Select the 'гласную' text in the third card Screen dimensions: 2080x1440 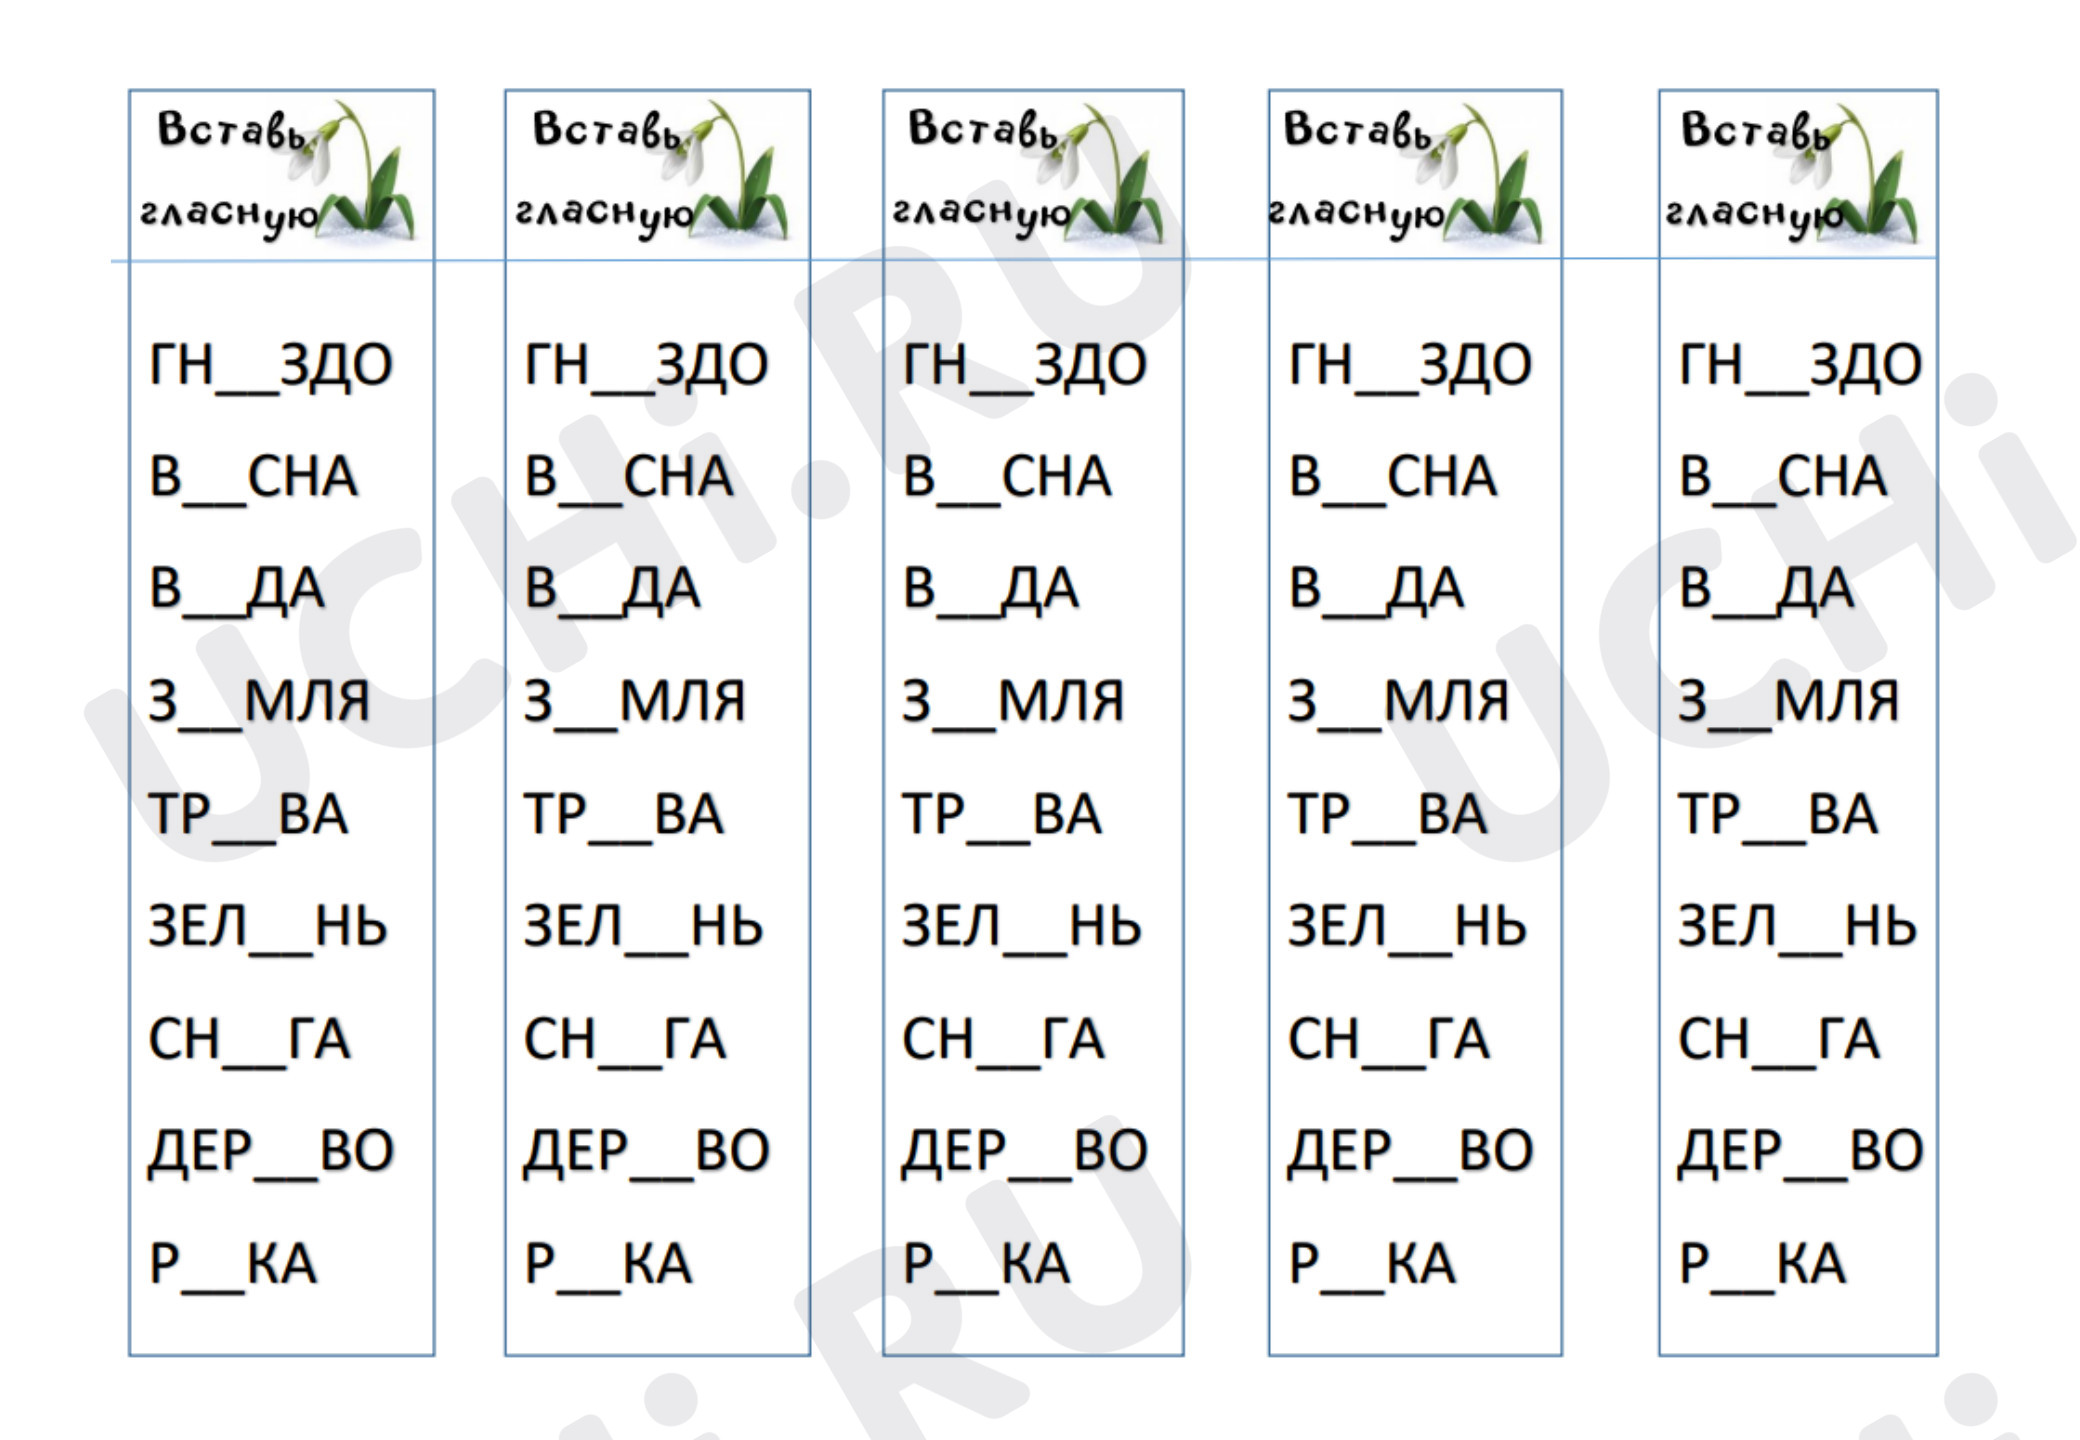pyautogui.click(x=981, y=214)
